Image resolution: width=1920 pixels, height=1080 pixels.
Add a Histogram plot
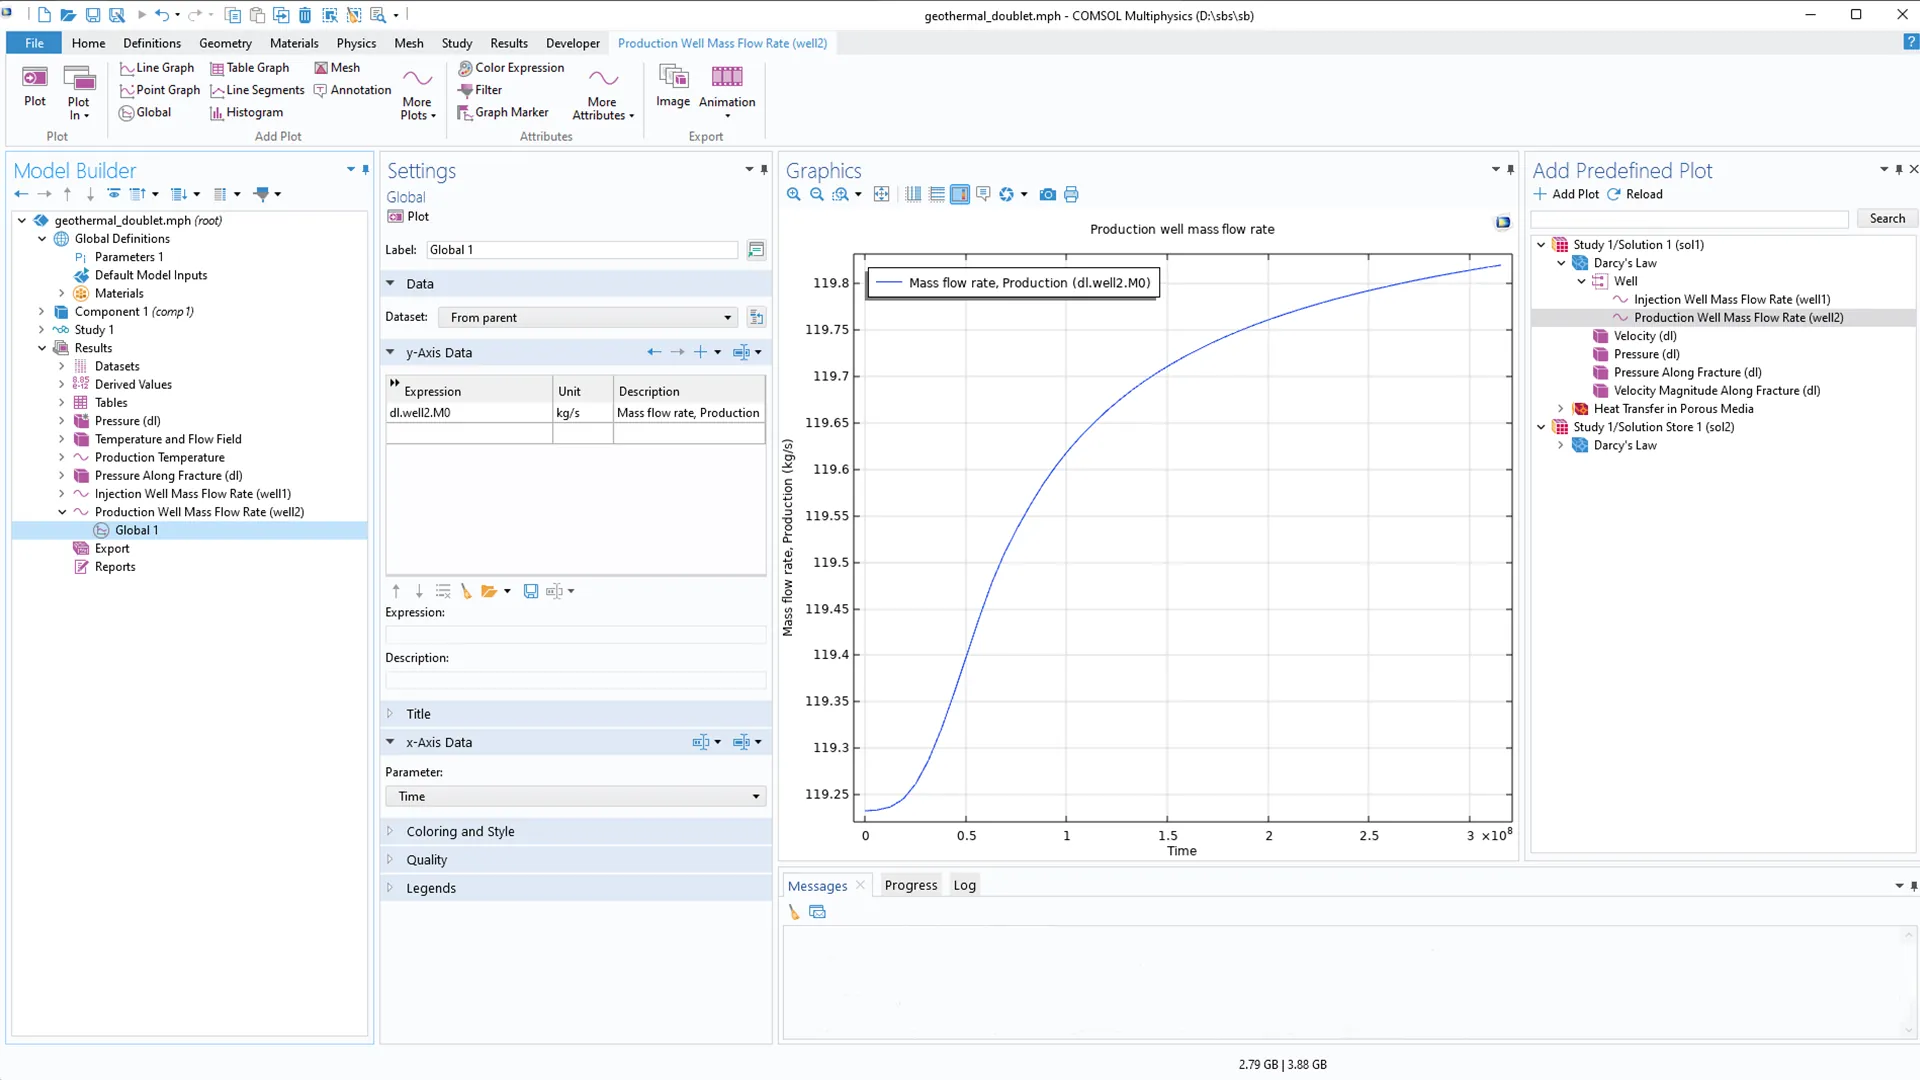[x=246, y=113]
